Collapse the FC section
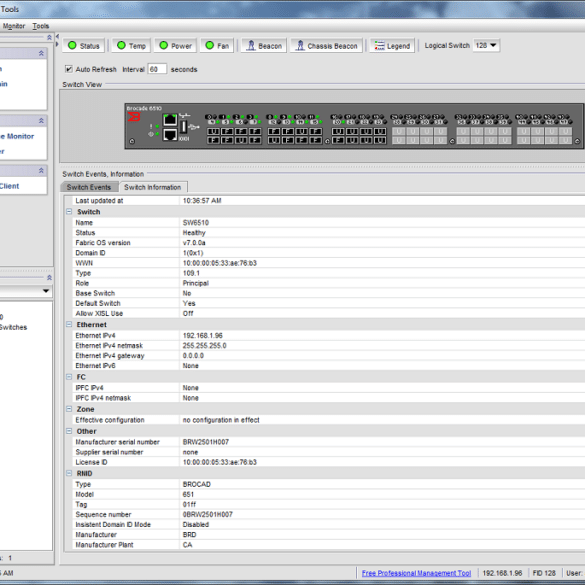 point(69,377)
